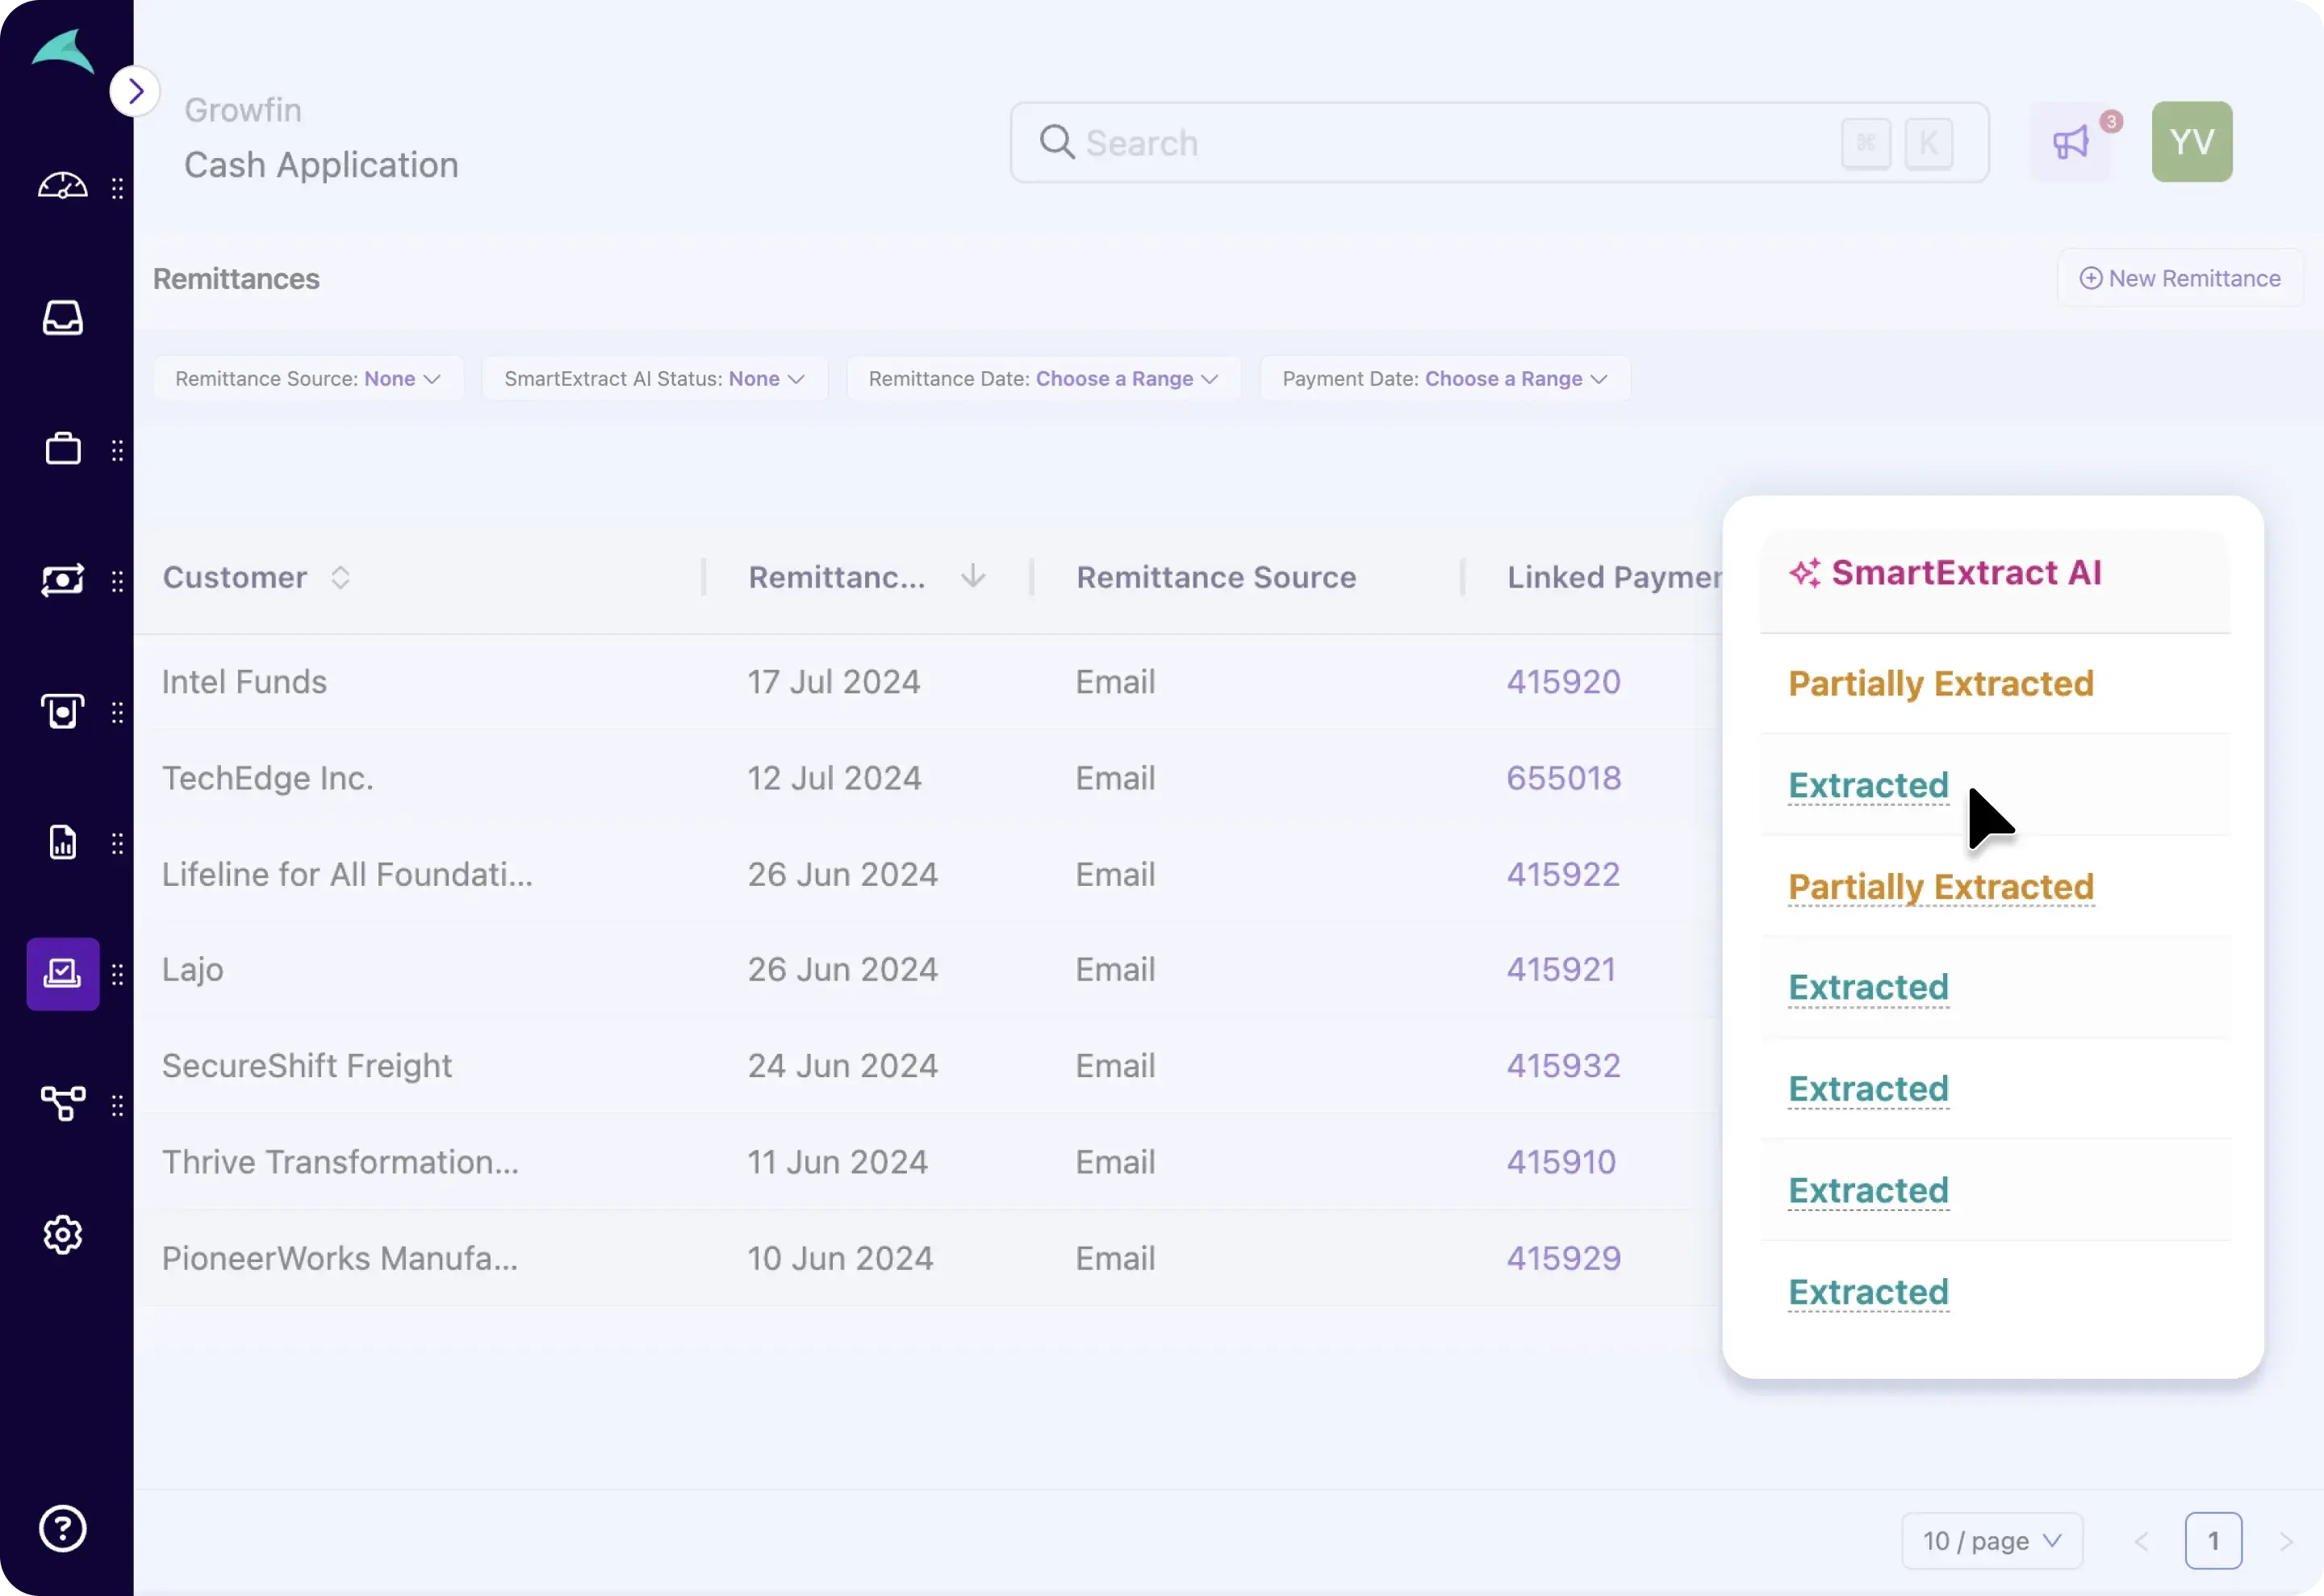
Task: Expand the sidebar with the arrow button
Action: pos(135,91)
